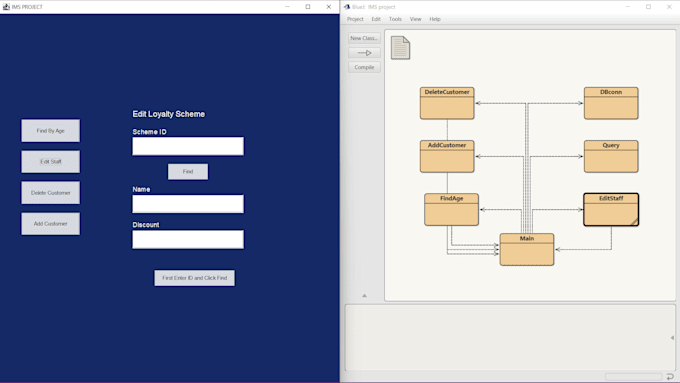Click the Find button under Scheme ID
Viewport: 680px width, 383px height.
pos(188,172)
